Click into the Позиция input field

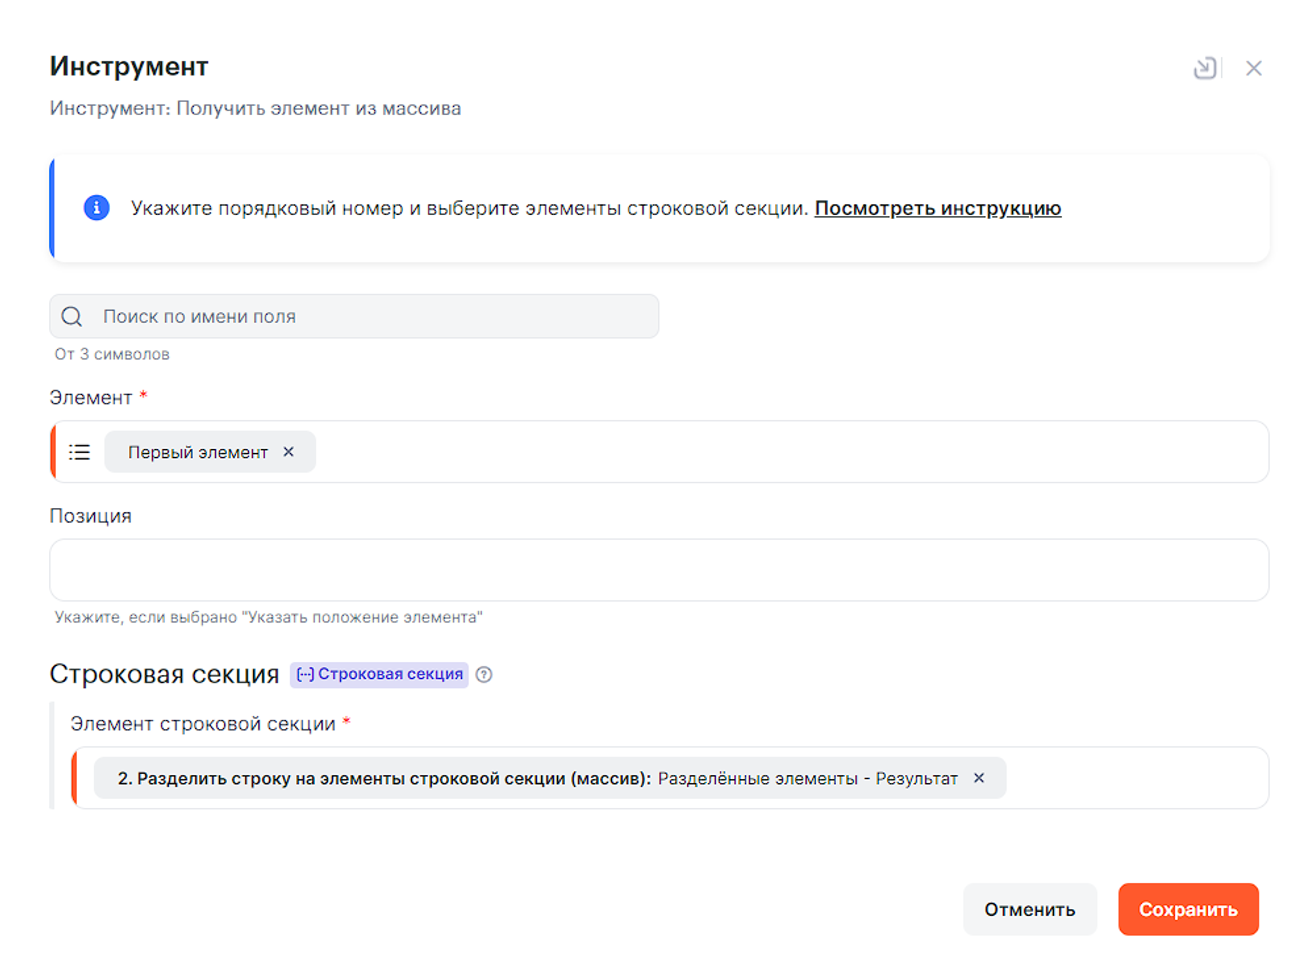pos(658,570)
